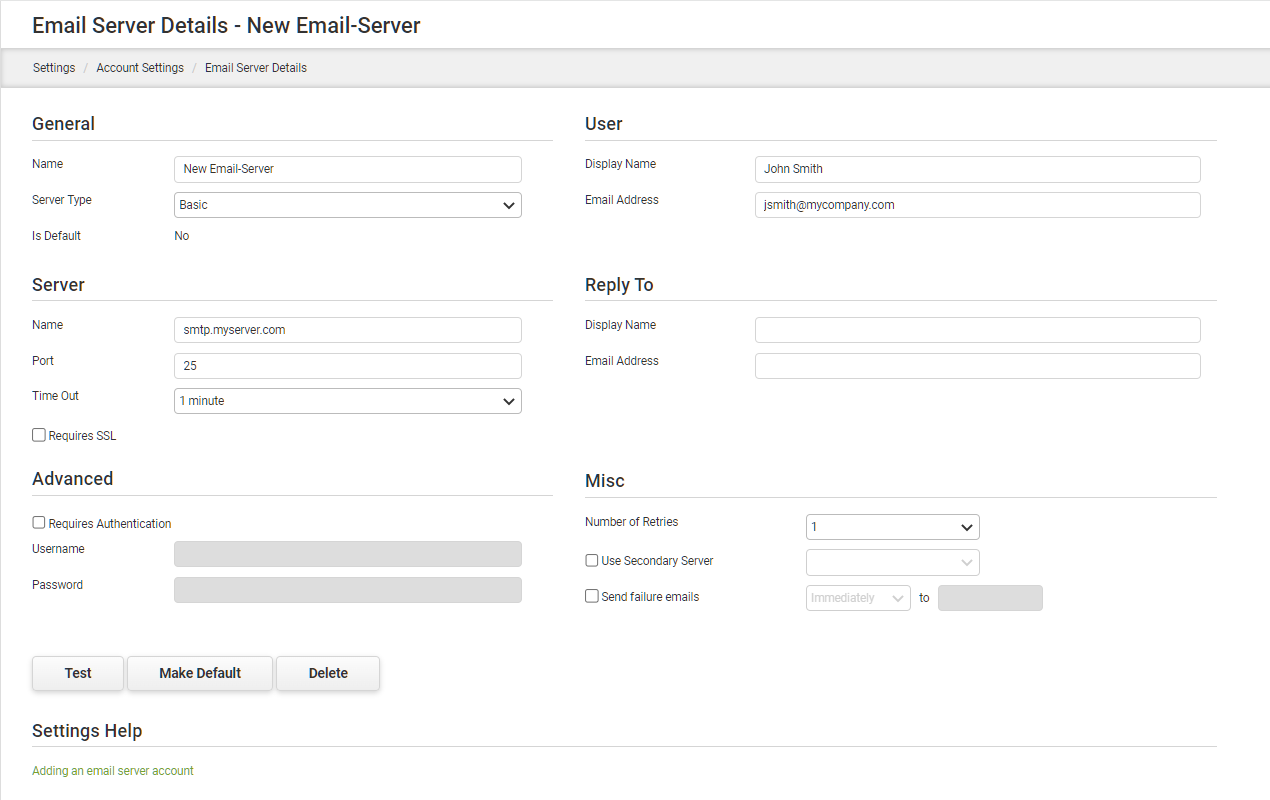Click the Test button
Screen dimensions: 1270x800
pyautogui.click(x=78, y=673)
